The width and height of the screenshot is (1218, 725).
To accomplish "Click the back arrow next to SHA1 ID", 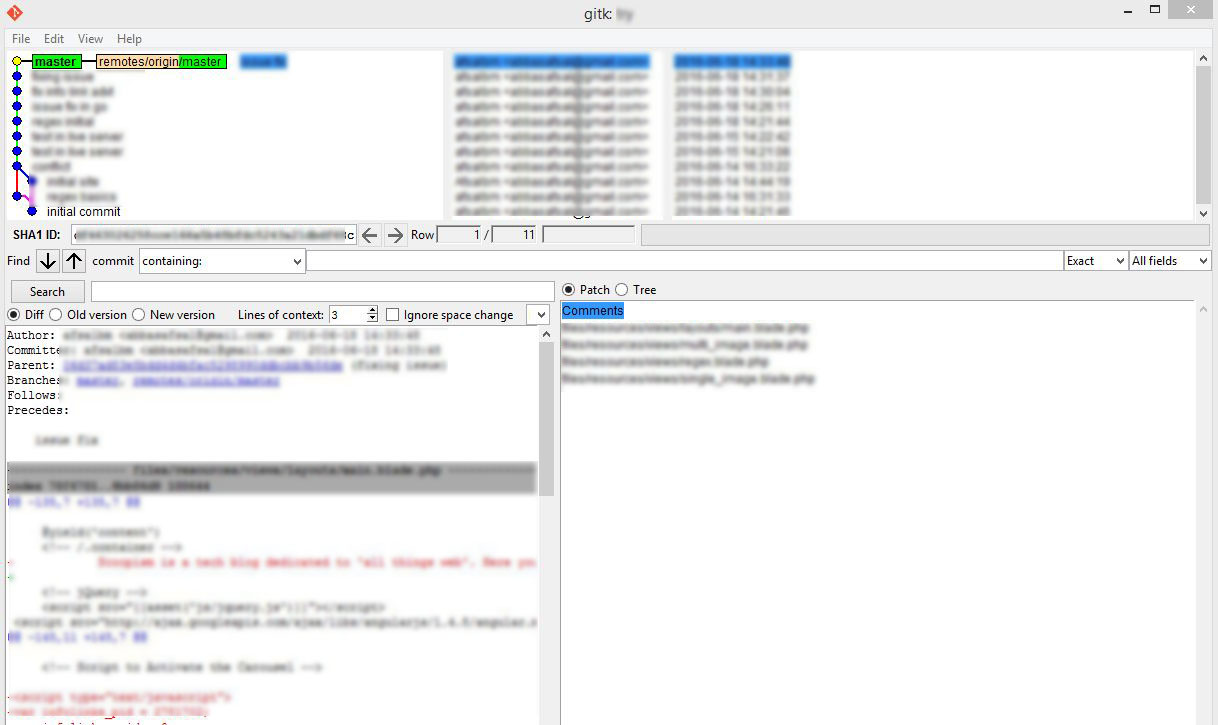I will click(x=370, y=235).
